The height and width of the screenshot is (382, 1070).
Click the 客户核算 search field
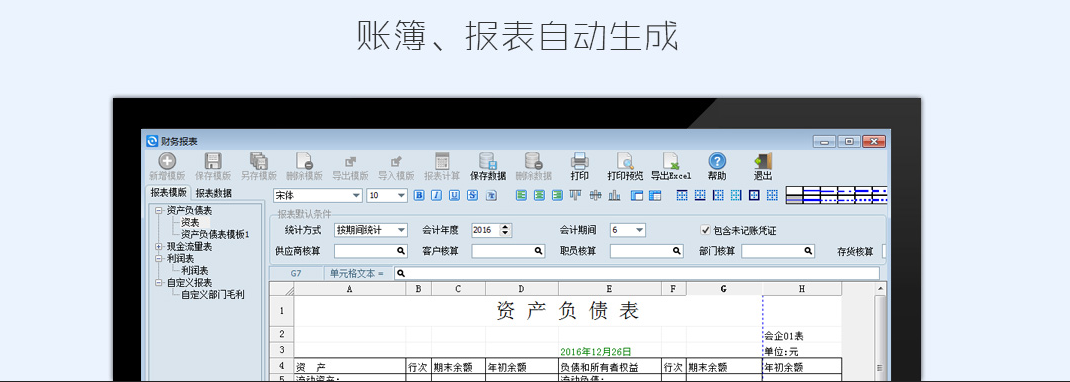[x=508, y=251]
